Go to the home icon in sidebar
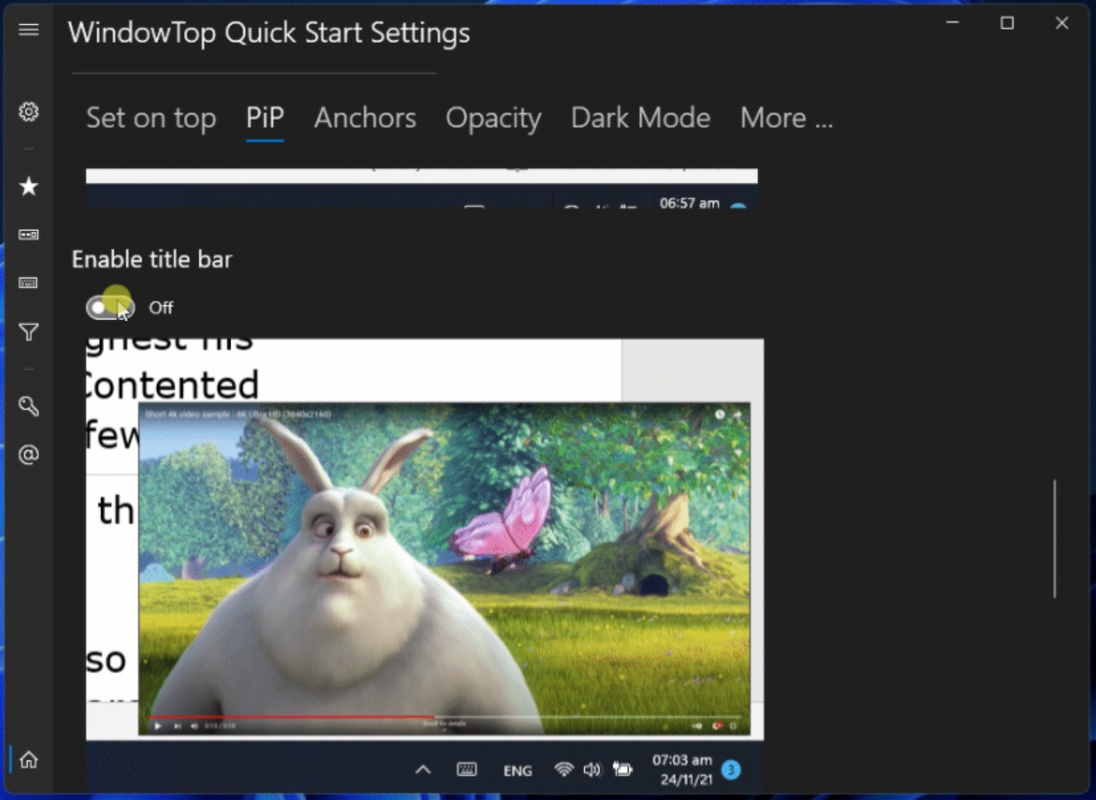This screenshot has height=800, width=1096. [29, 759]
